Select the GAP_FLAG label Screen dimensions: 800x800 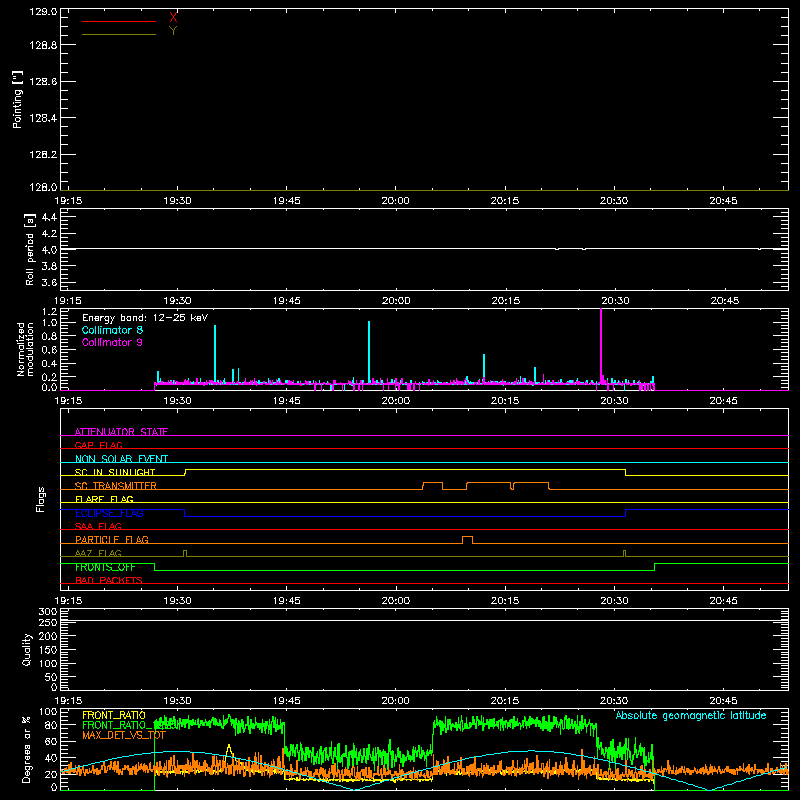98,445
